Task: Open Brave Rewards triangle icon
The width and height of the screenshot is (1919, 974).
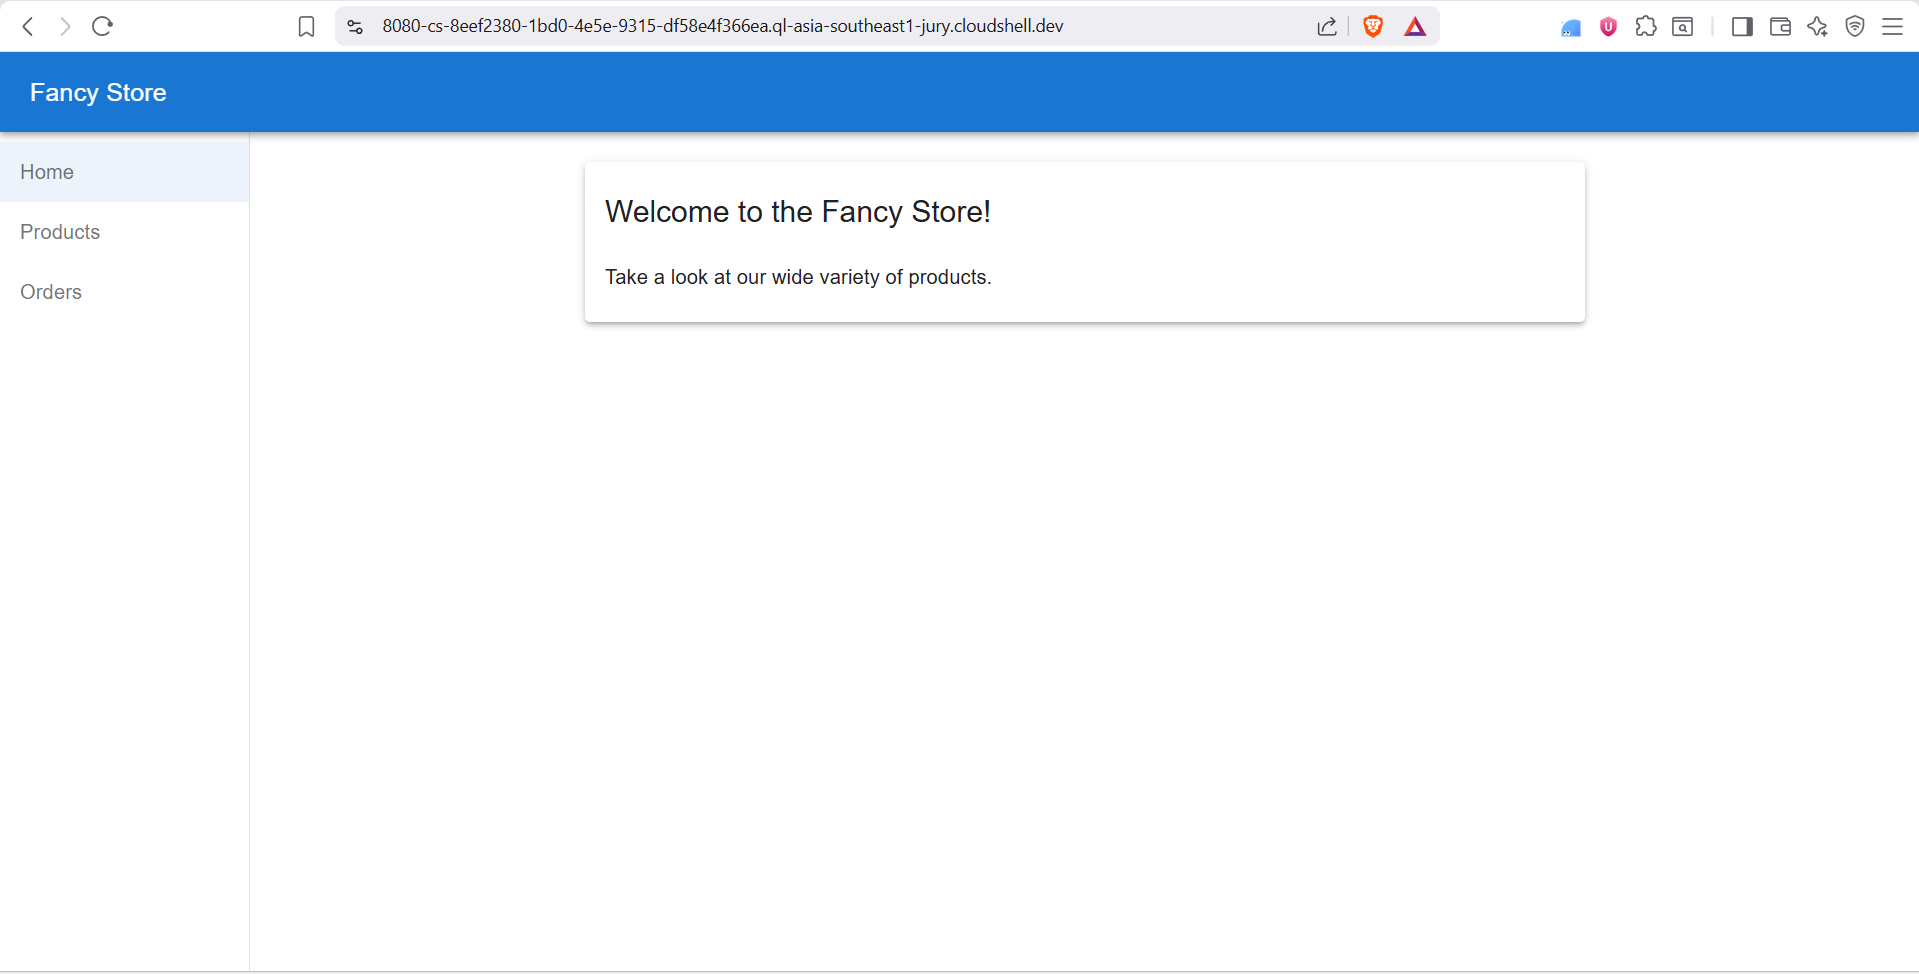Action: 1414,26
